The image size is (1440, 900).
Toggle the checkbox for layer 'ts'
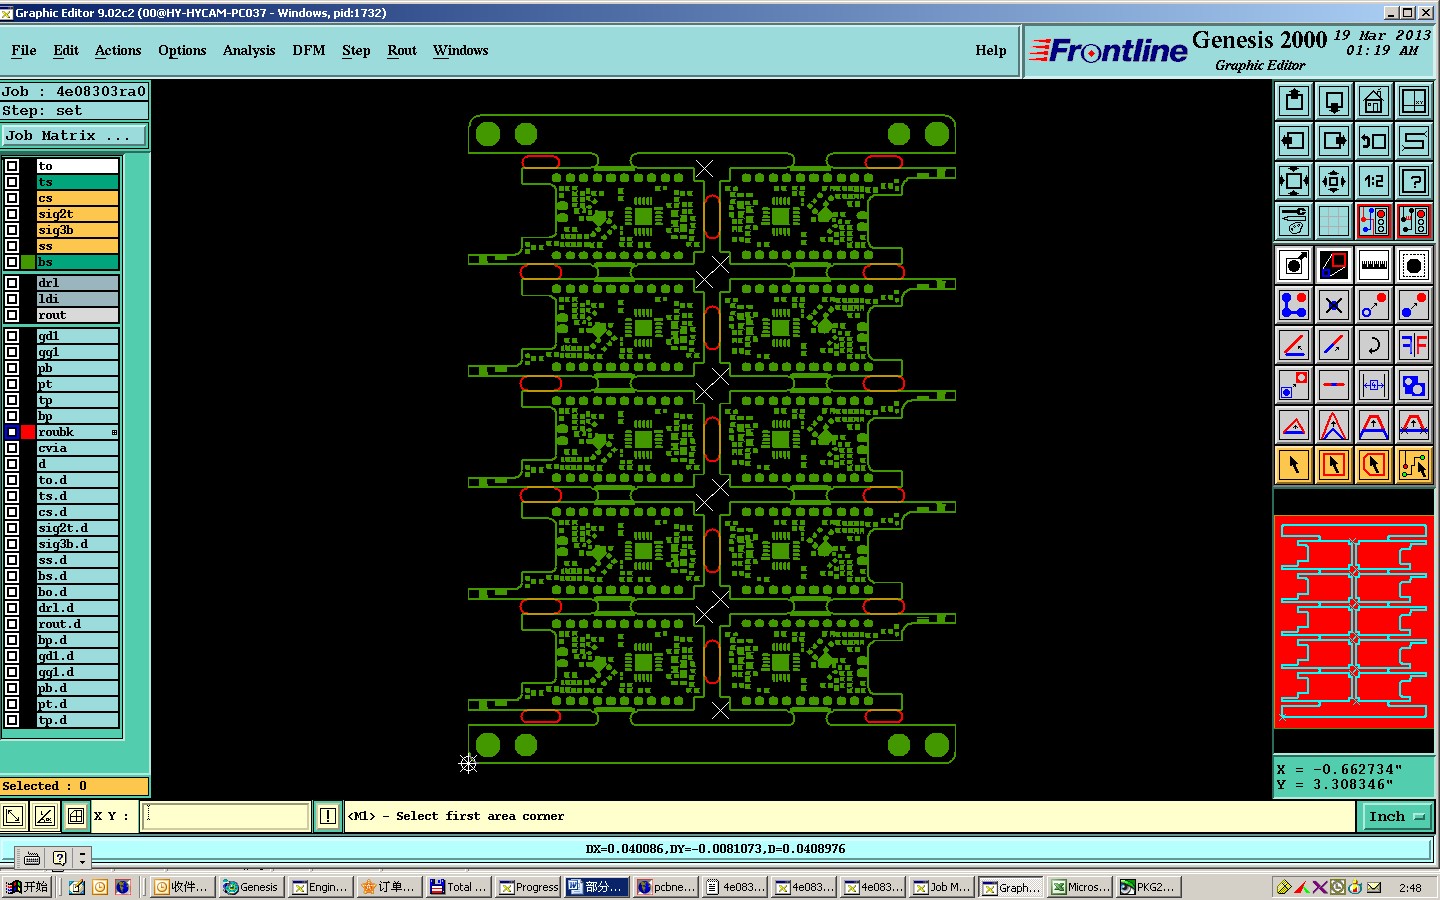tap(12, 182)
